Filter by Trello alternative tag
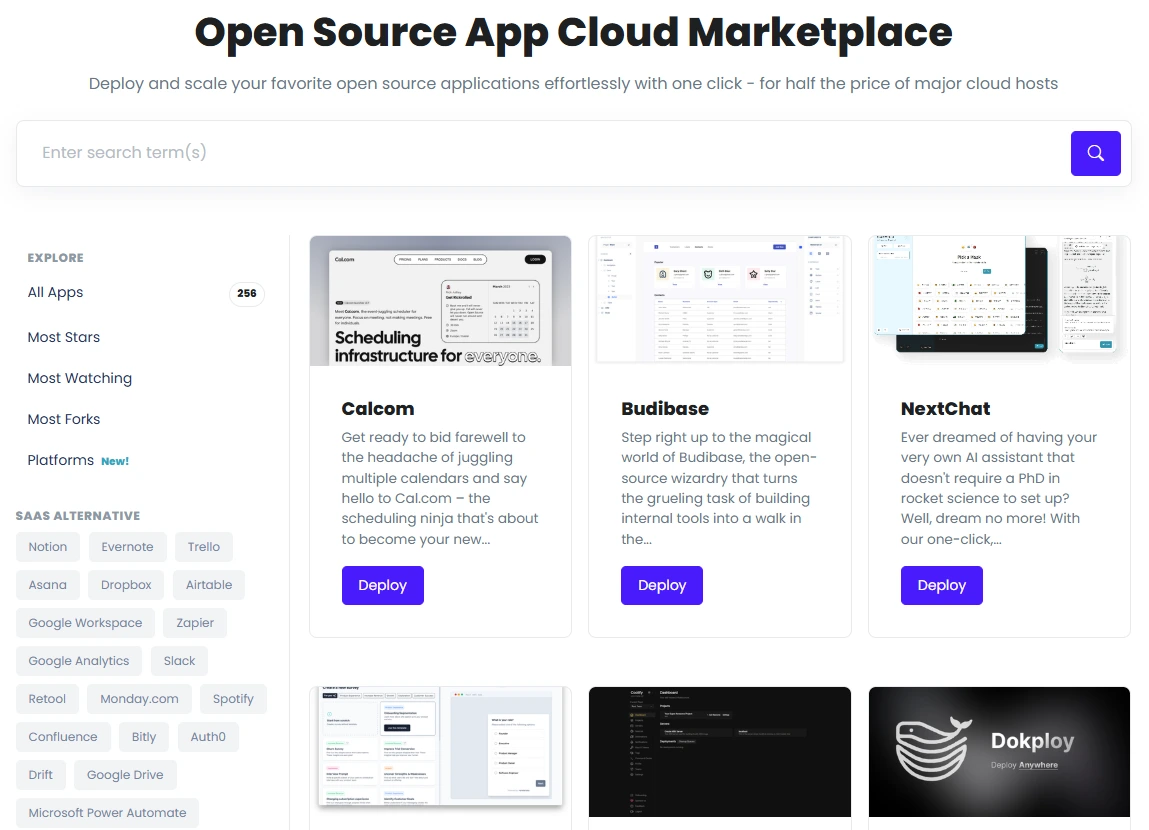Viewport: 1149px width, 830px height. click(204, 546)
